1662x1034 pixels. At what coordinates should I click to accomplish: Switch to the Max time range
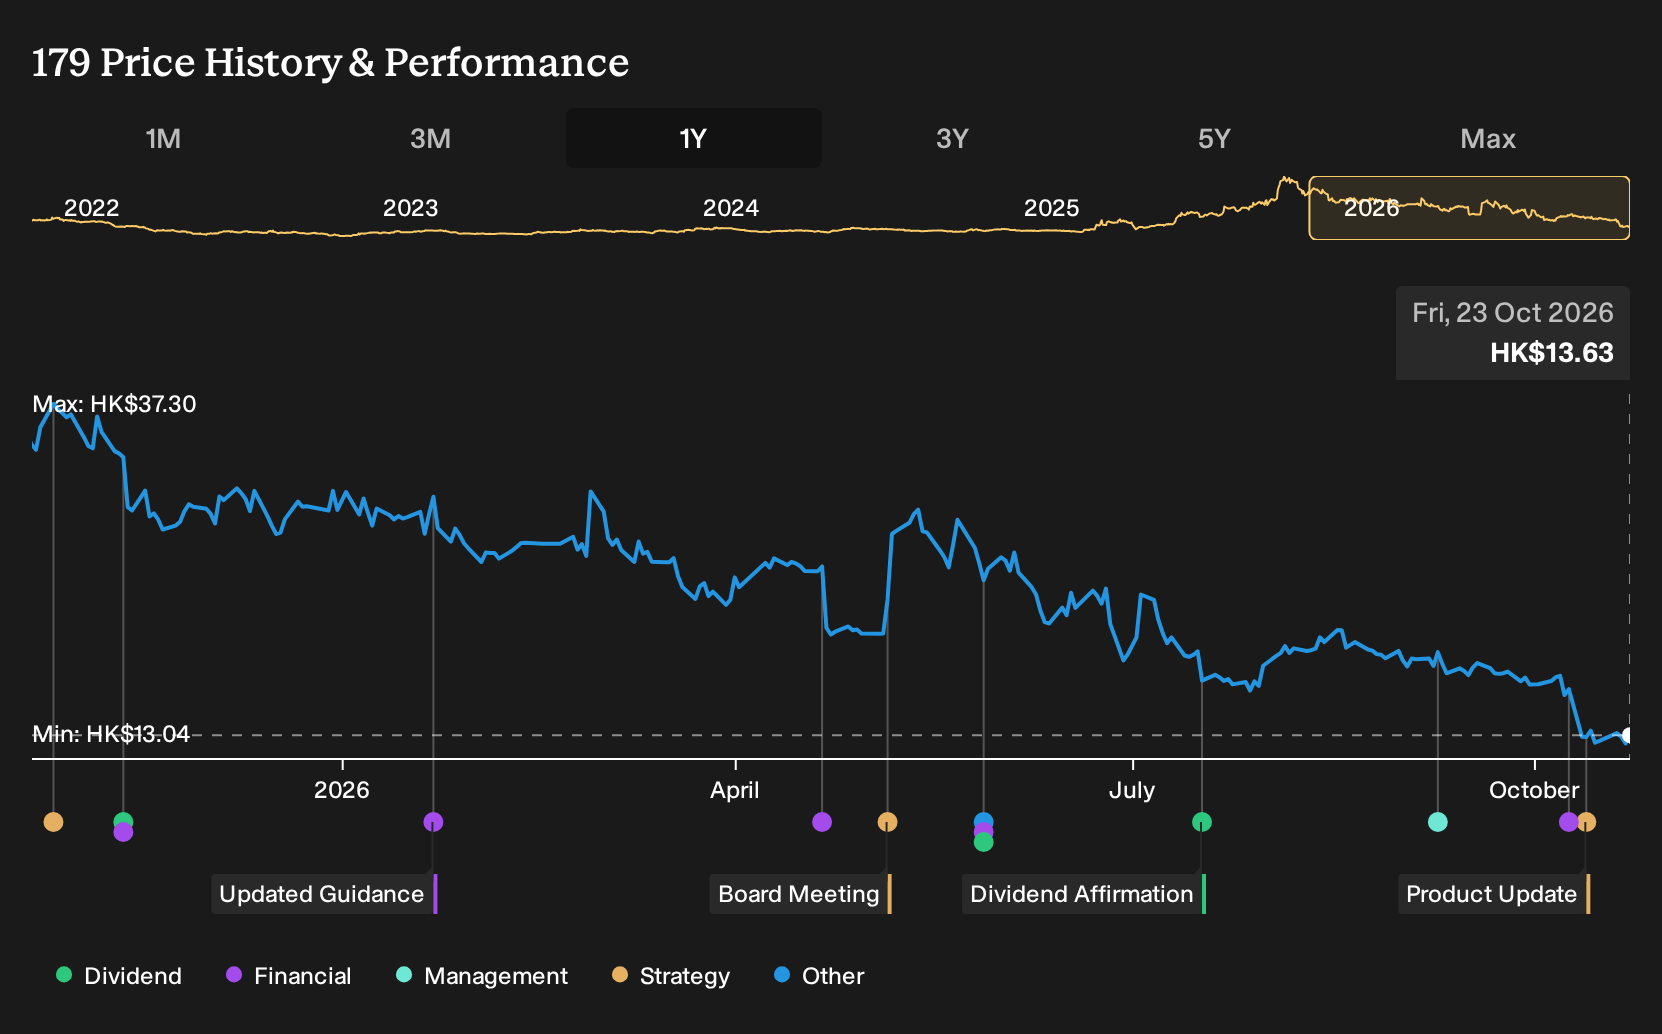[1488, 138]
